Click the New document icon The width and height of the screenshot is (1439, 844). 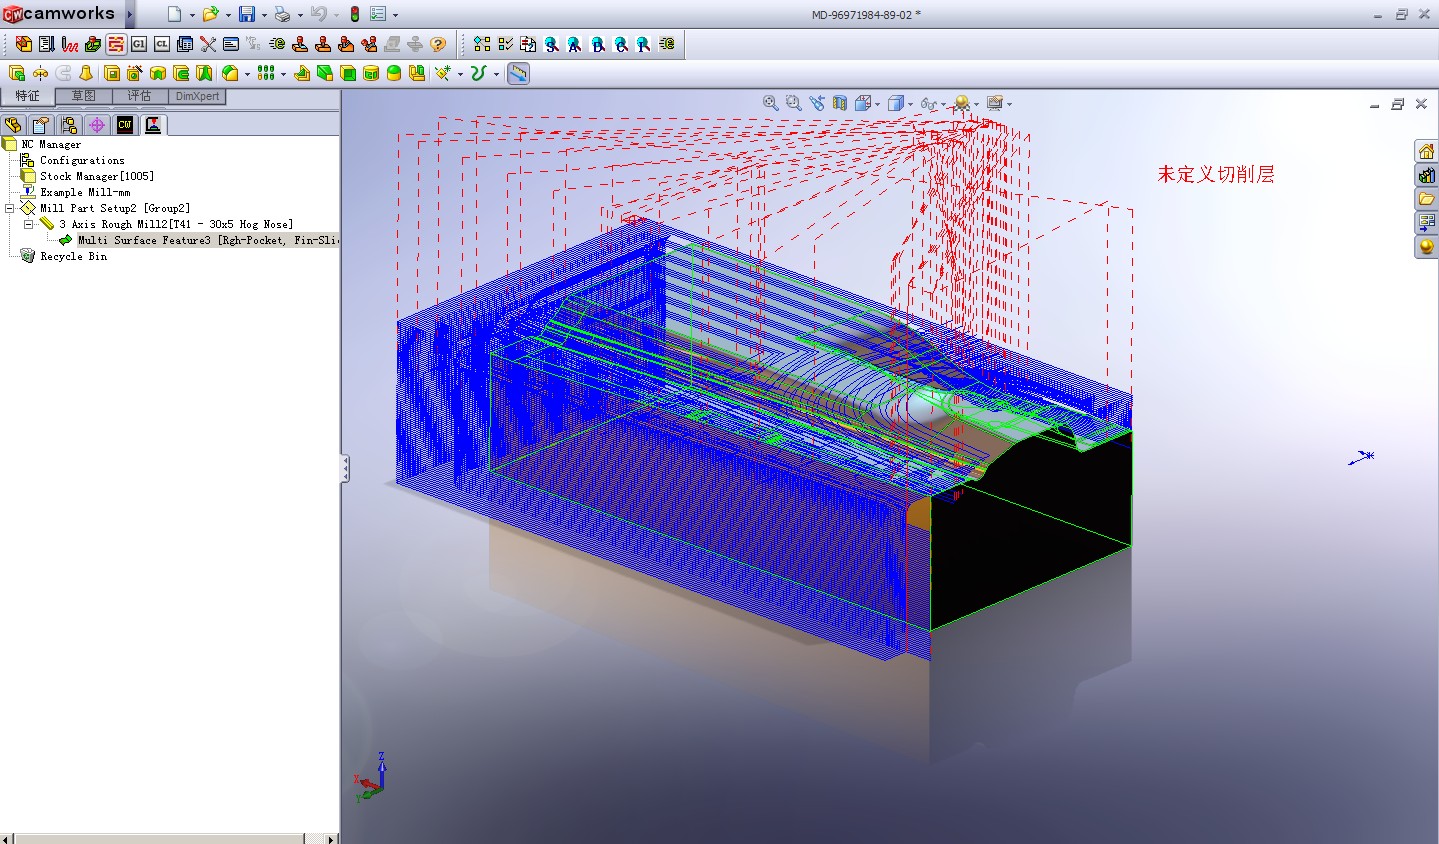coord(174,14)
